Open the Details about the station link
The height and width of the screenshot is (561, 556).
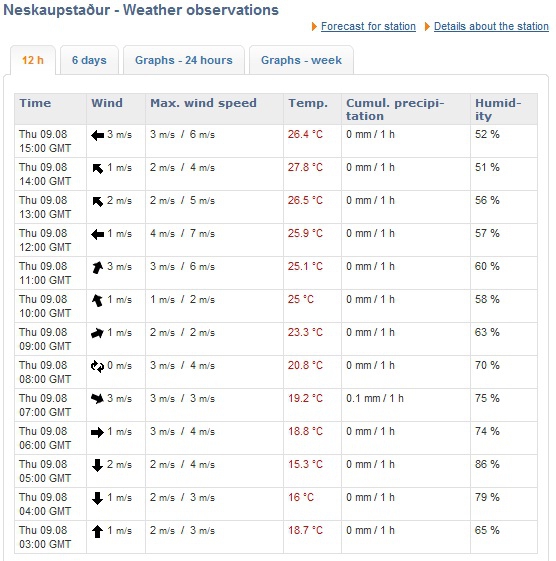coord(491,26)
